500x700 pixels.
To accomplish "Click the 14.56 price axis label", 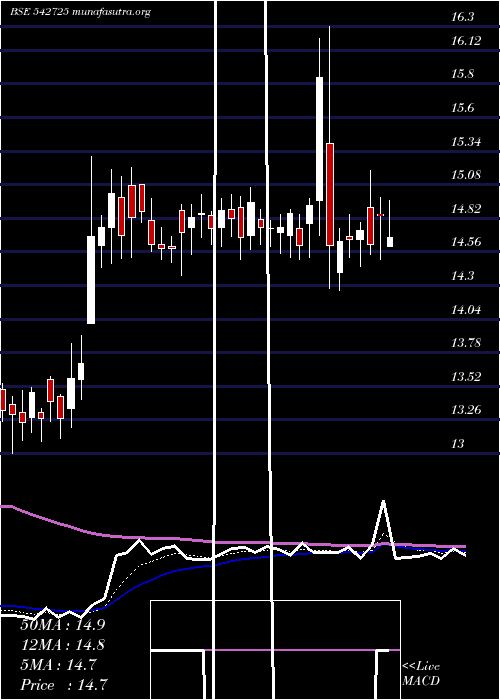I will pos(466,242).
